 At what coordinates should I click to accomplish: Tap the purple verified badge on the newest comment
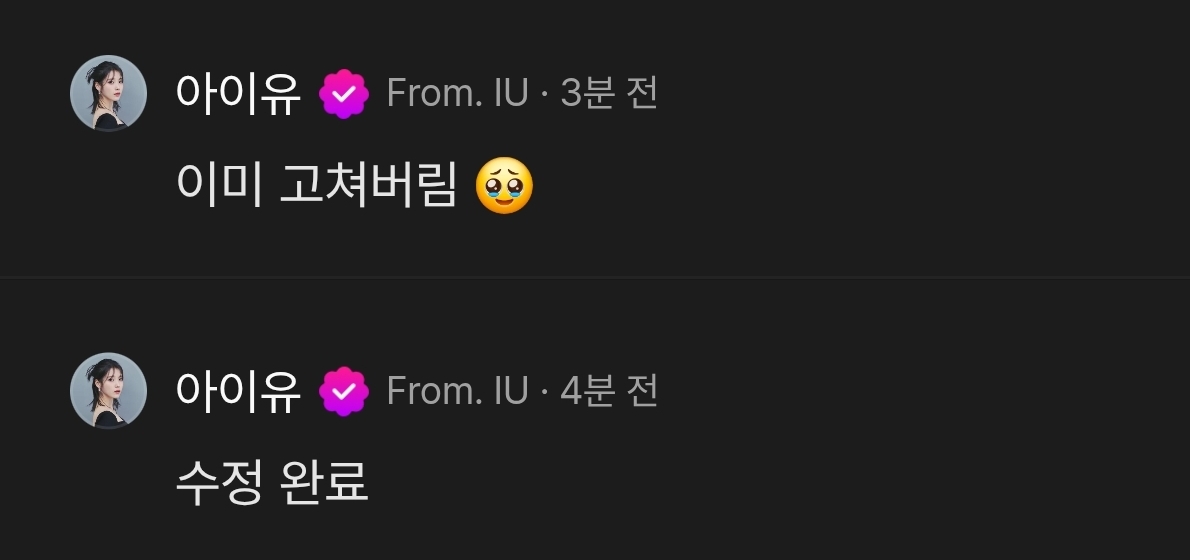(x=344, y=93)
